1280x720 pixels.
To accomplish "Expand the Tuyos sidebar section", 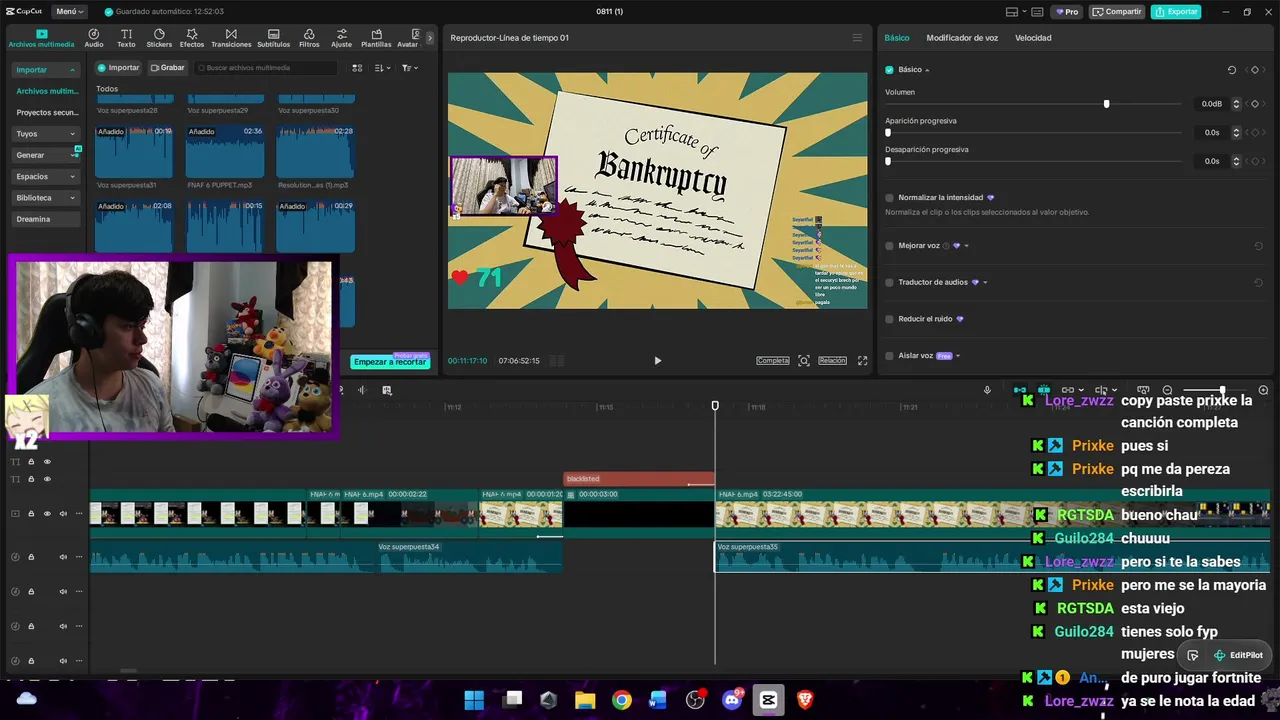I will coord(72,134).
